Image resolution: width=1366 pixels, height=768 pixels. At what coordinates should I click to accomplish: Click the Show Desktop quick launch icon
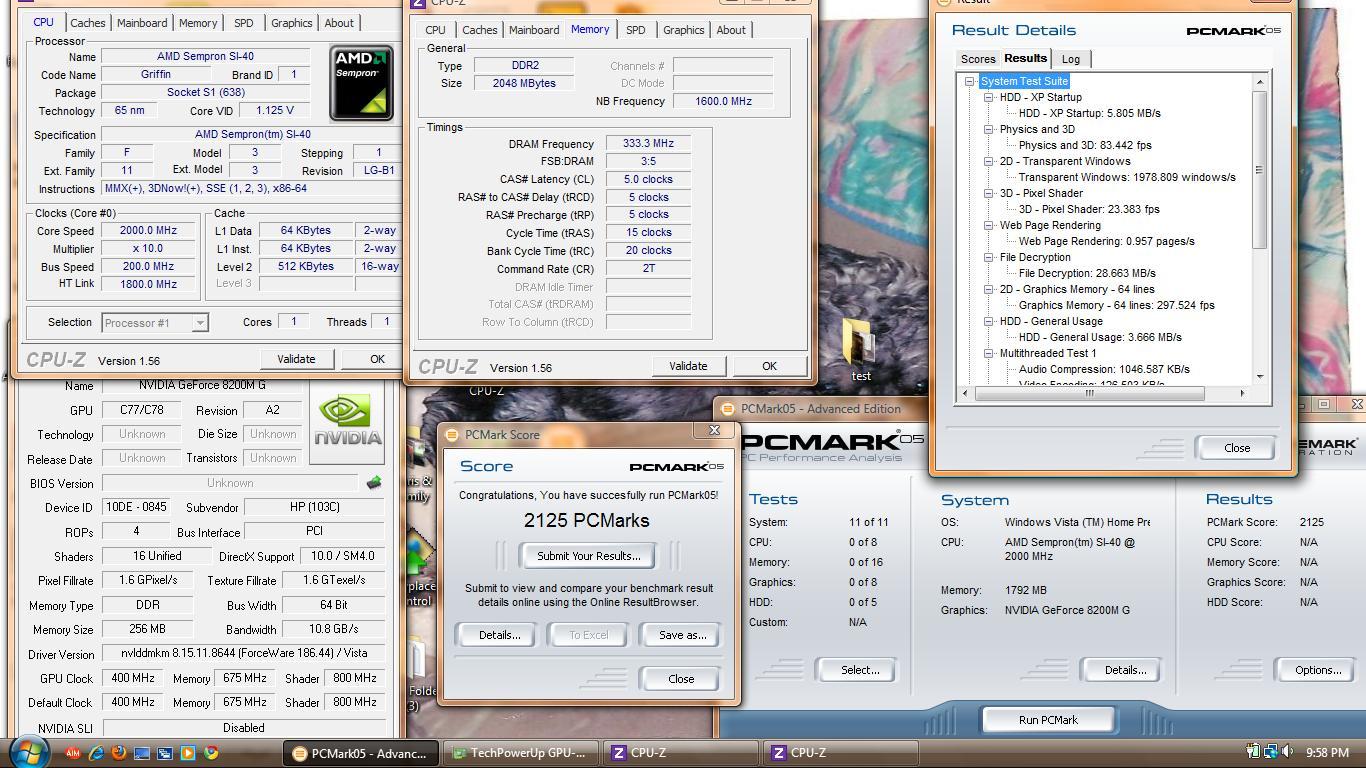[142, 753]
